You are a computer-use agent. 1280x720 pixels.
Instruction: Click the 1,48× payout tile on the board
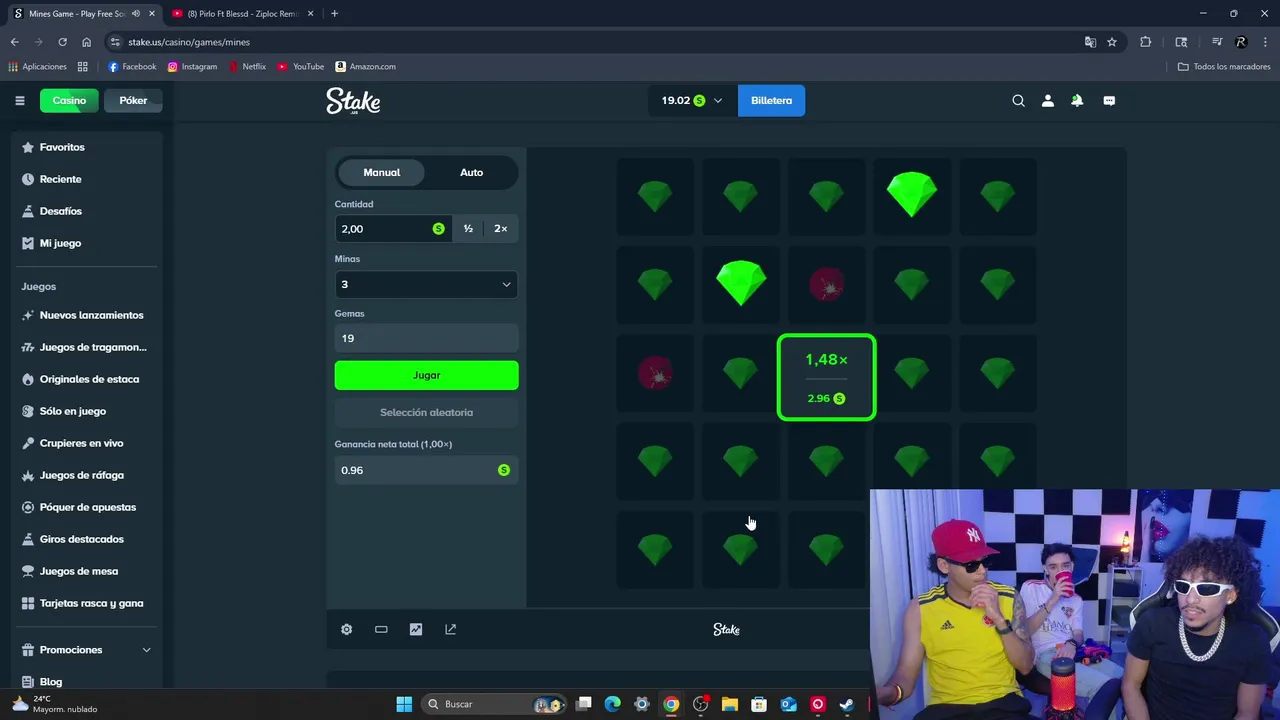coord(826,377)
